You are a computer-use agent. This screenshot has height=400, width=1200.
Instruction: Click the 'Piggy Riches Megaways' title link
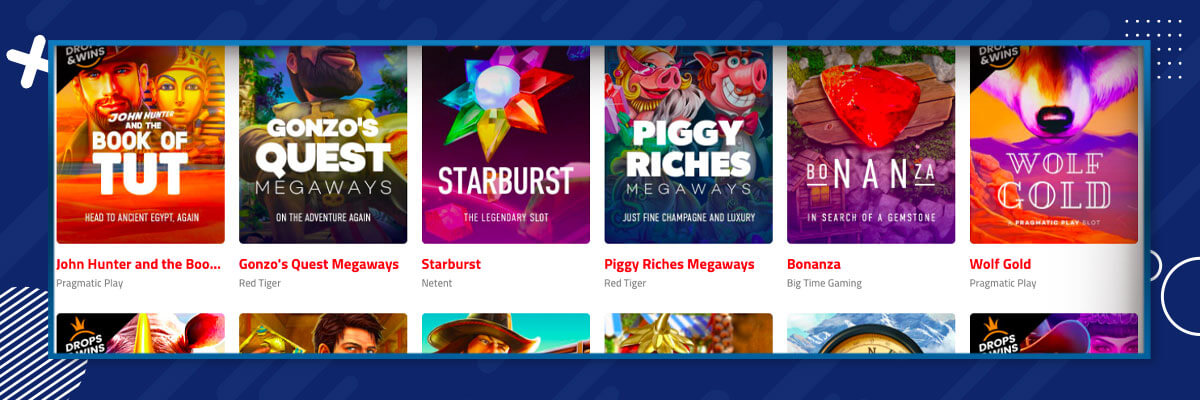tap(679, 265)
